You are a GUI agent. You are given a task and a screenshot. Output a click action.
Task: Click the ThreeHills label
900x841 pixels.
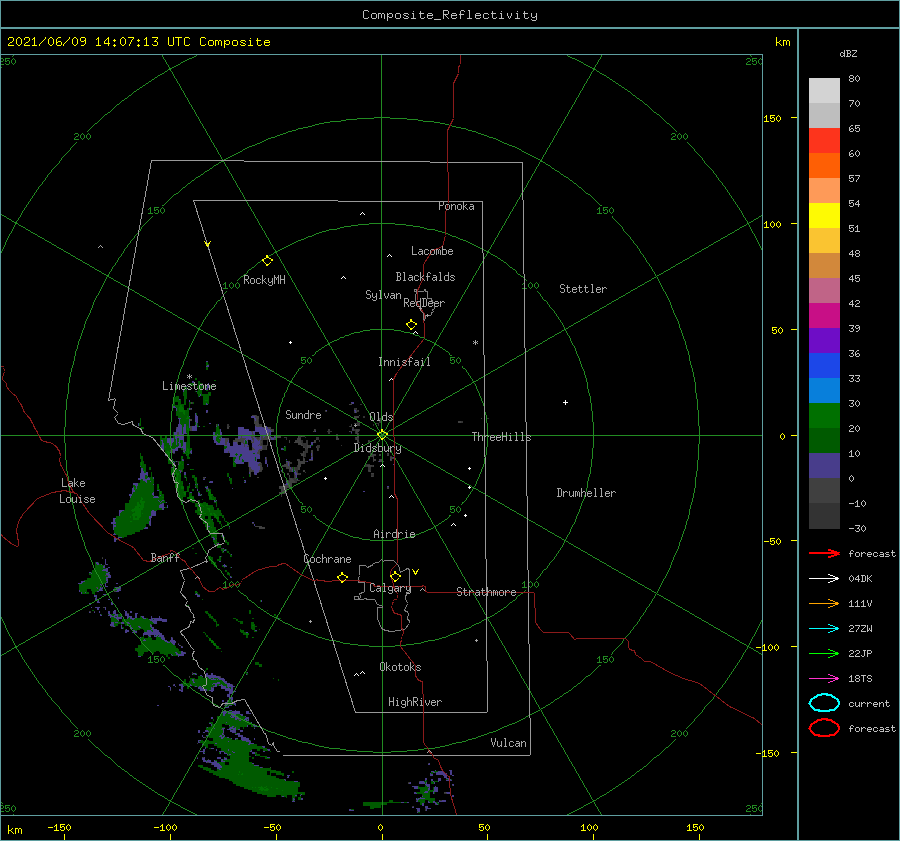point(501,437)
